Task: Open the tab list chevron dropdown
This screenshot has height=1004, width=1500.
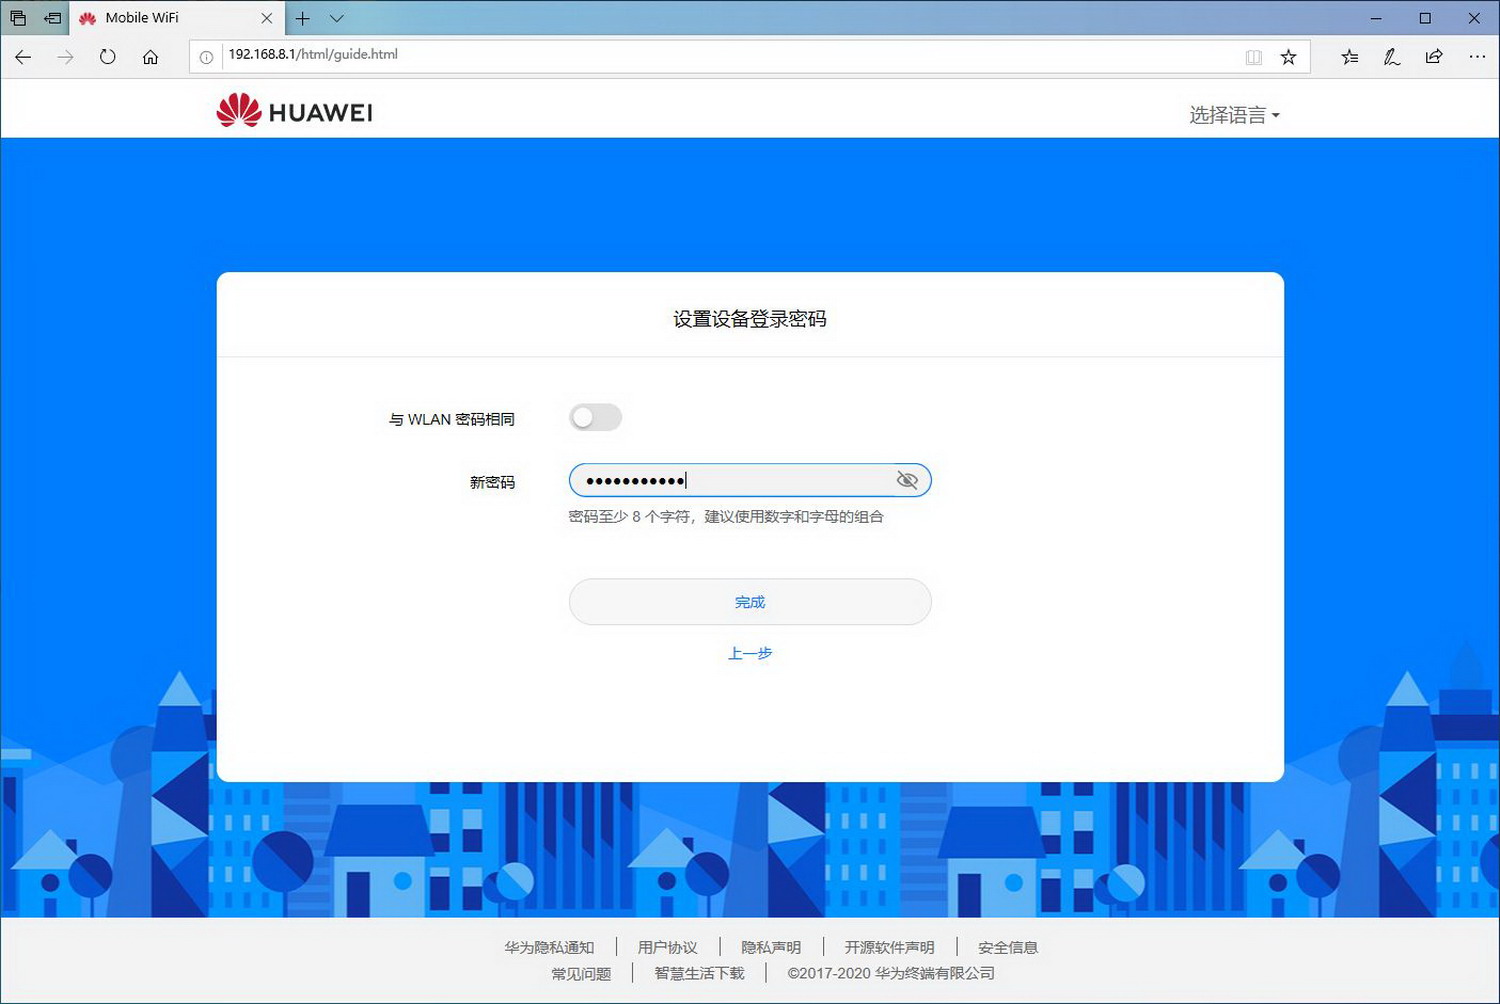Action: (x=335, y=17)
